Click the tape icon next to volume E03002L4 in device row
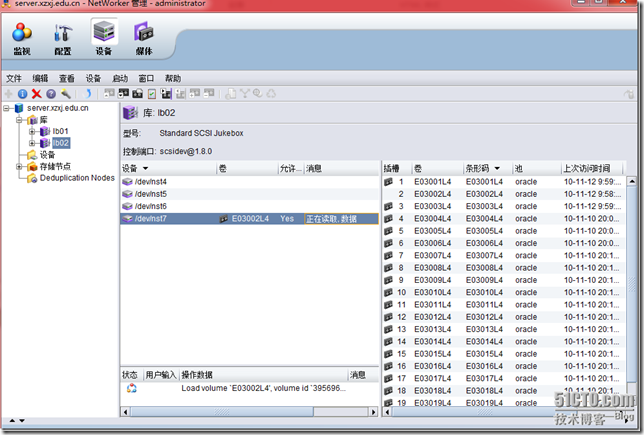This screenshot has width=644, height=435. [x=223, y=219]
